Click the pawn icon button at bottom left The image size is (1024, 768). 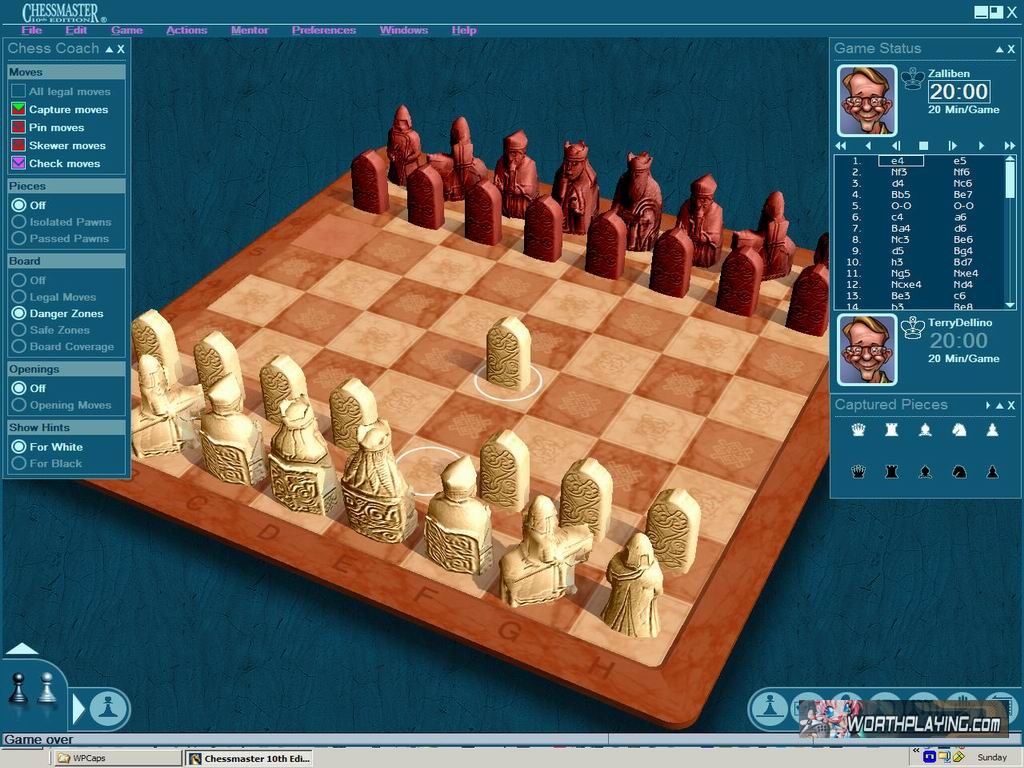coord(108,708)
